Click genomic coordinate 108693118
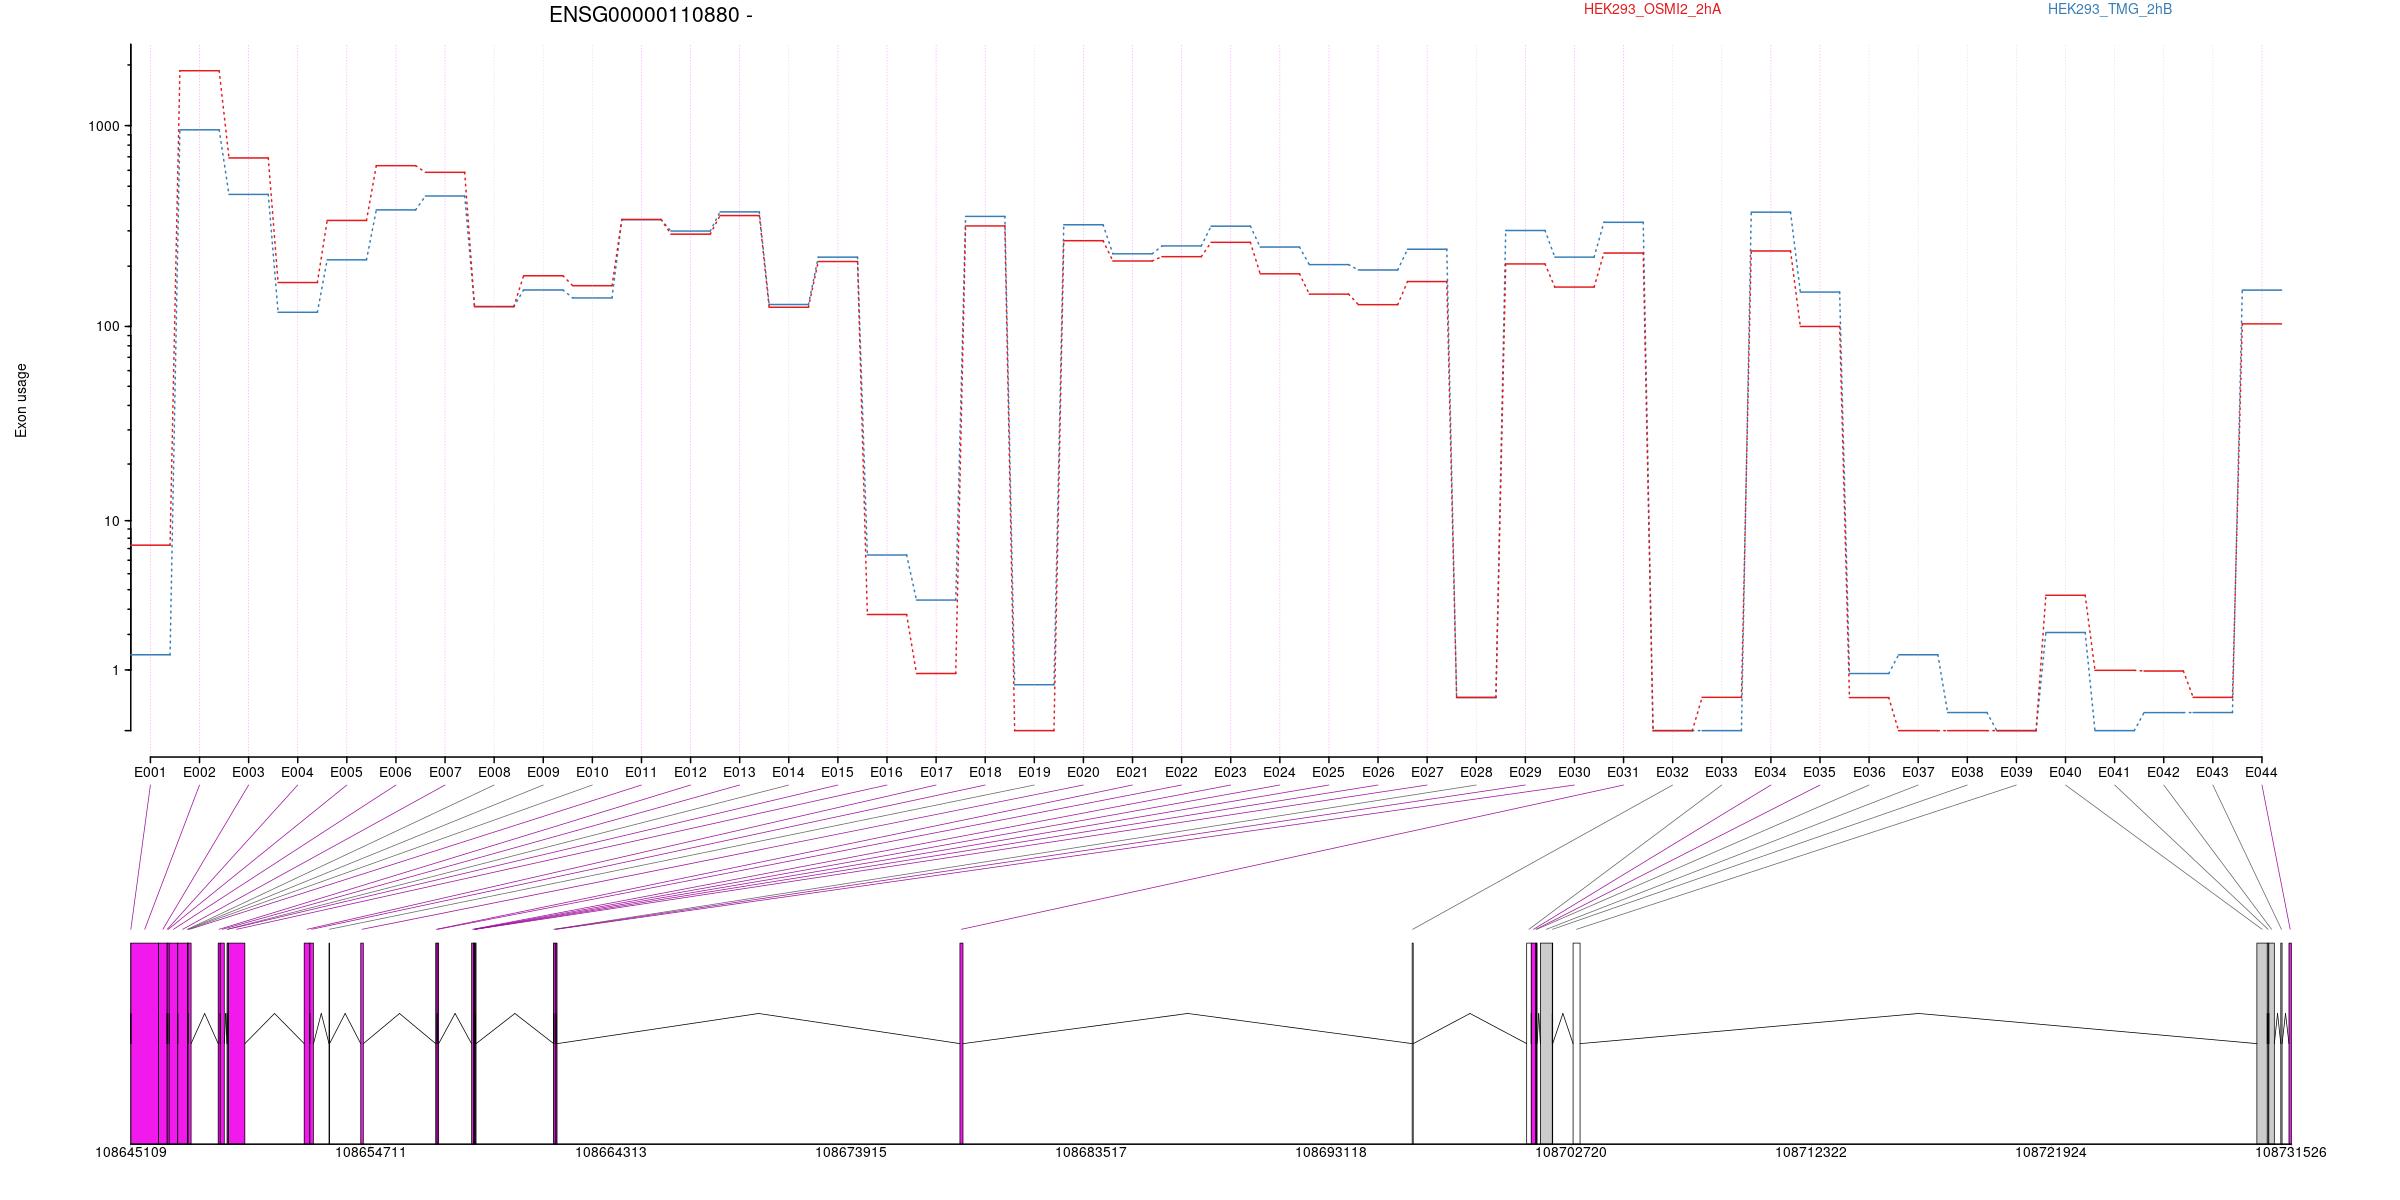This screenshot has height=1200, width=2400. coord(1331,1152)
